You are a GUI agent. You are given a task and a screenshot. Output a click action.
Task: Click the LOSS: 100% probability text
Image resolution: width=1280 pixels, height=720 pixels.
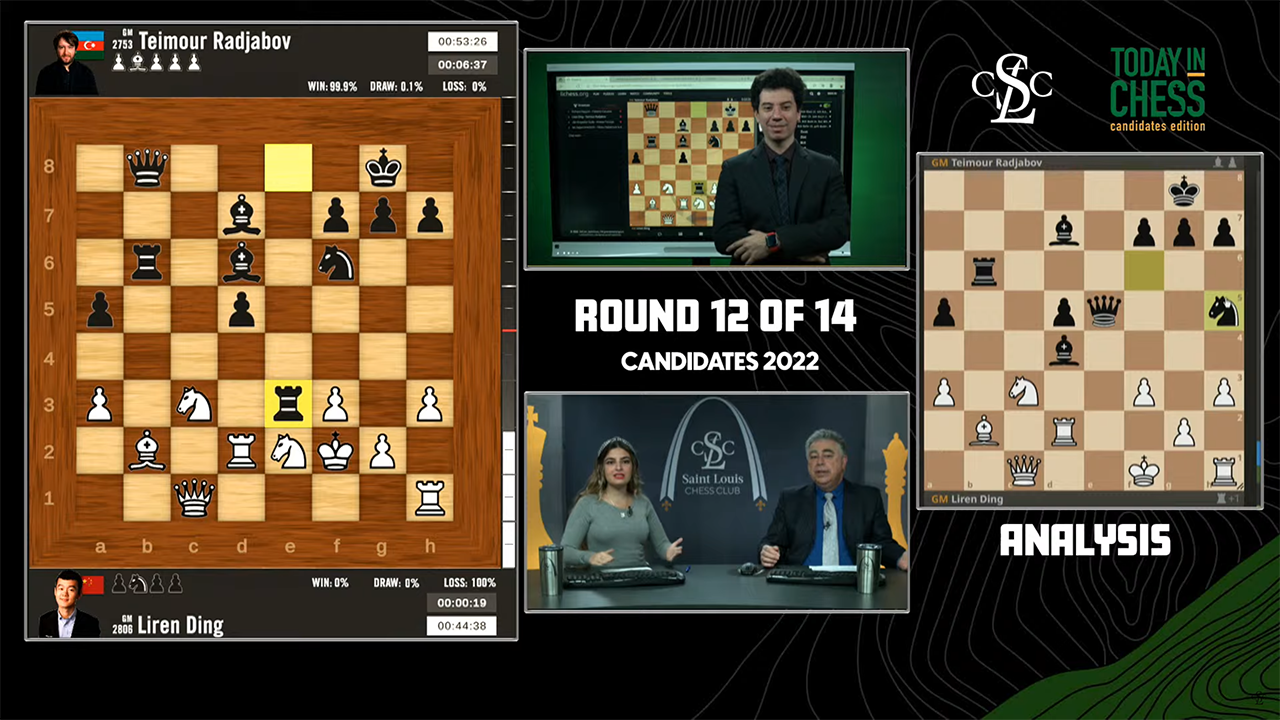pyautogui.click(x=467, y=583)
